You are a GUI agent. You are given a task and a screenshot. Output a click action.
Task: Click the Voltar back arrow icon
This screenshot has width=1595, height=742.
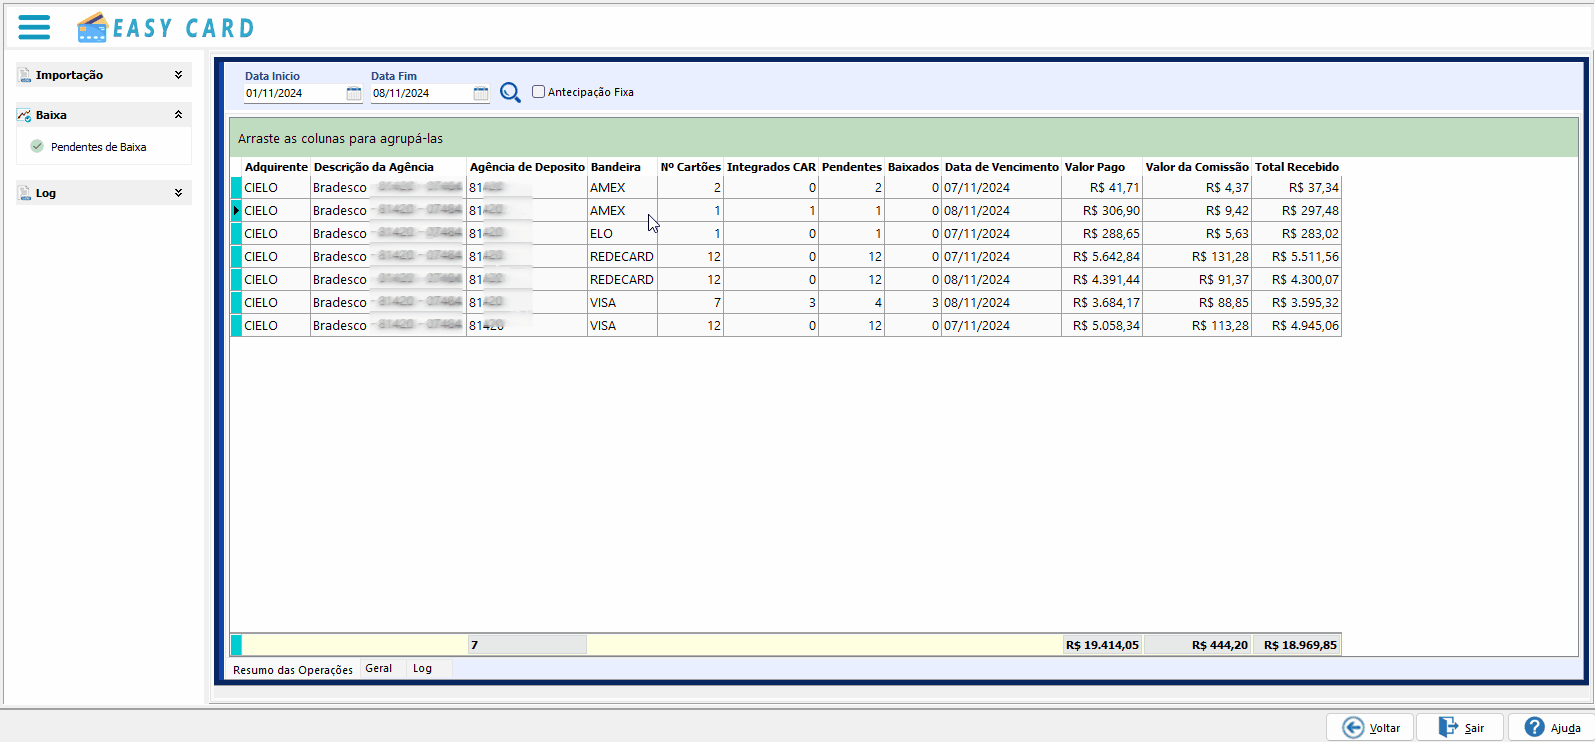1353,727
